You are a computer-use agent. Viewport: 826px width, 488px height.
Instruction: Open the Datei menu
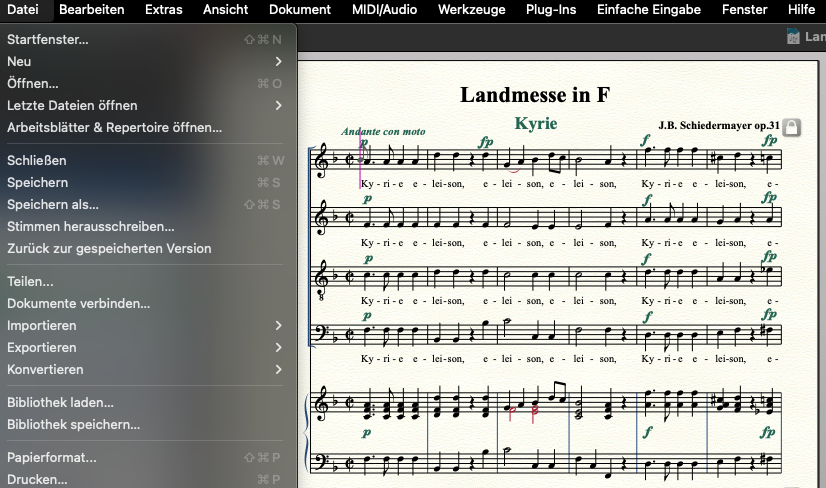tap(23, 9)
